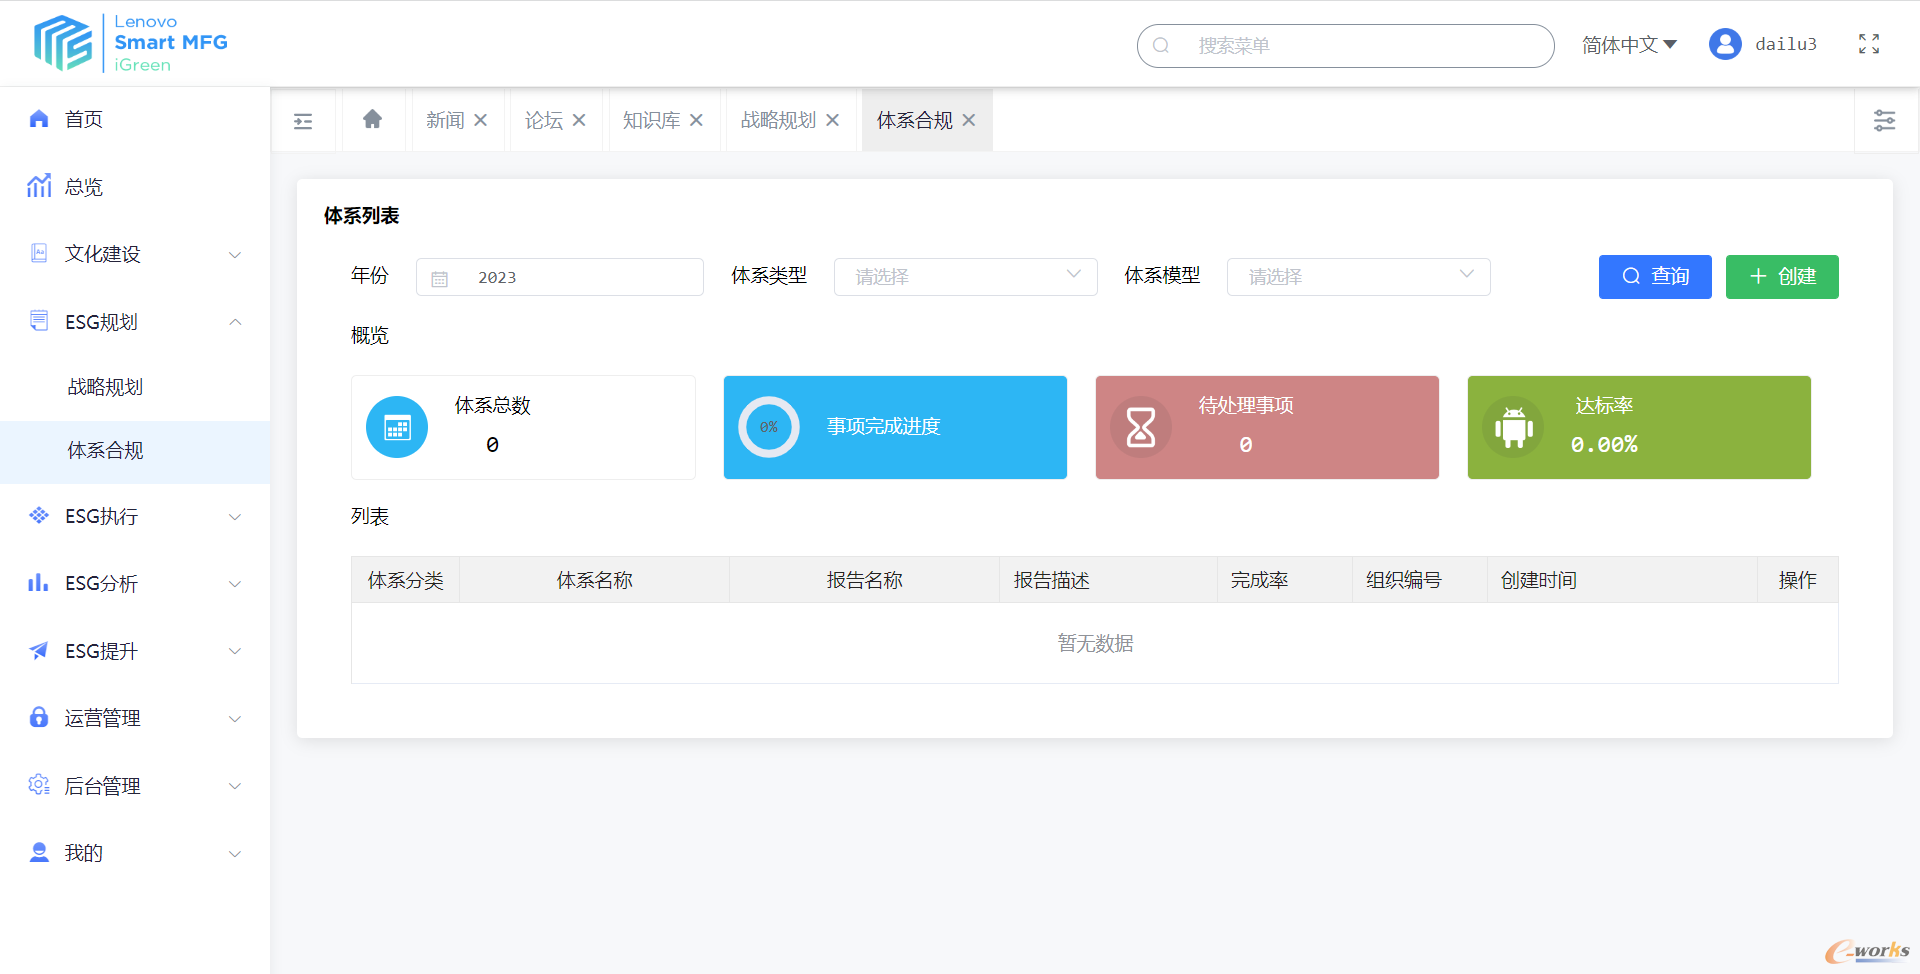Image resolution: width=1920 pixels, height=974 pixels.
Task: Close the 体系合规 tab
Action: pos(969,120)
